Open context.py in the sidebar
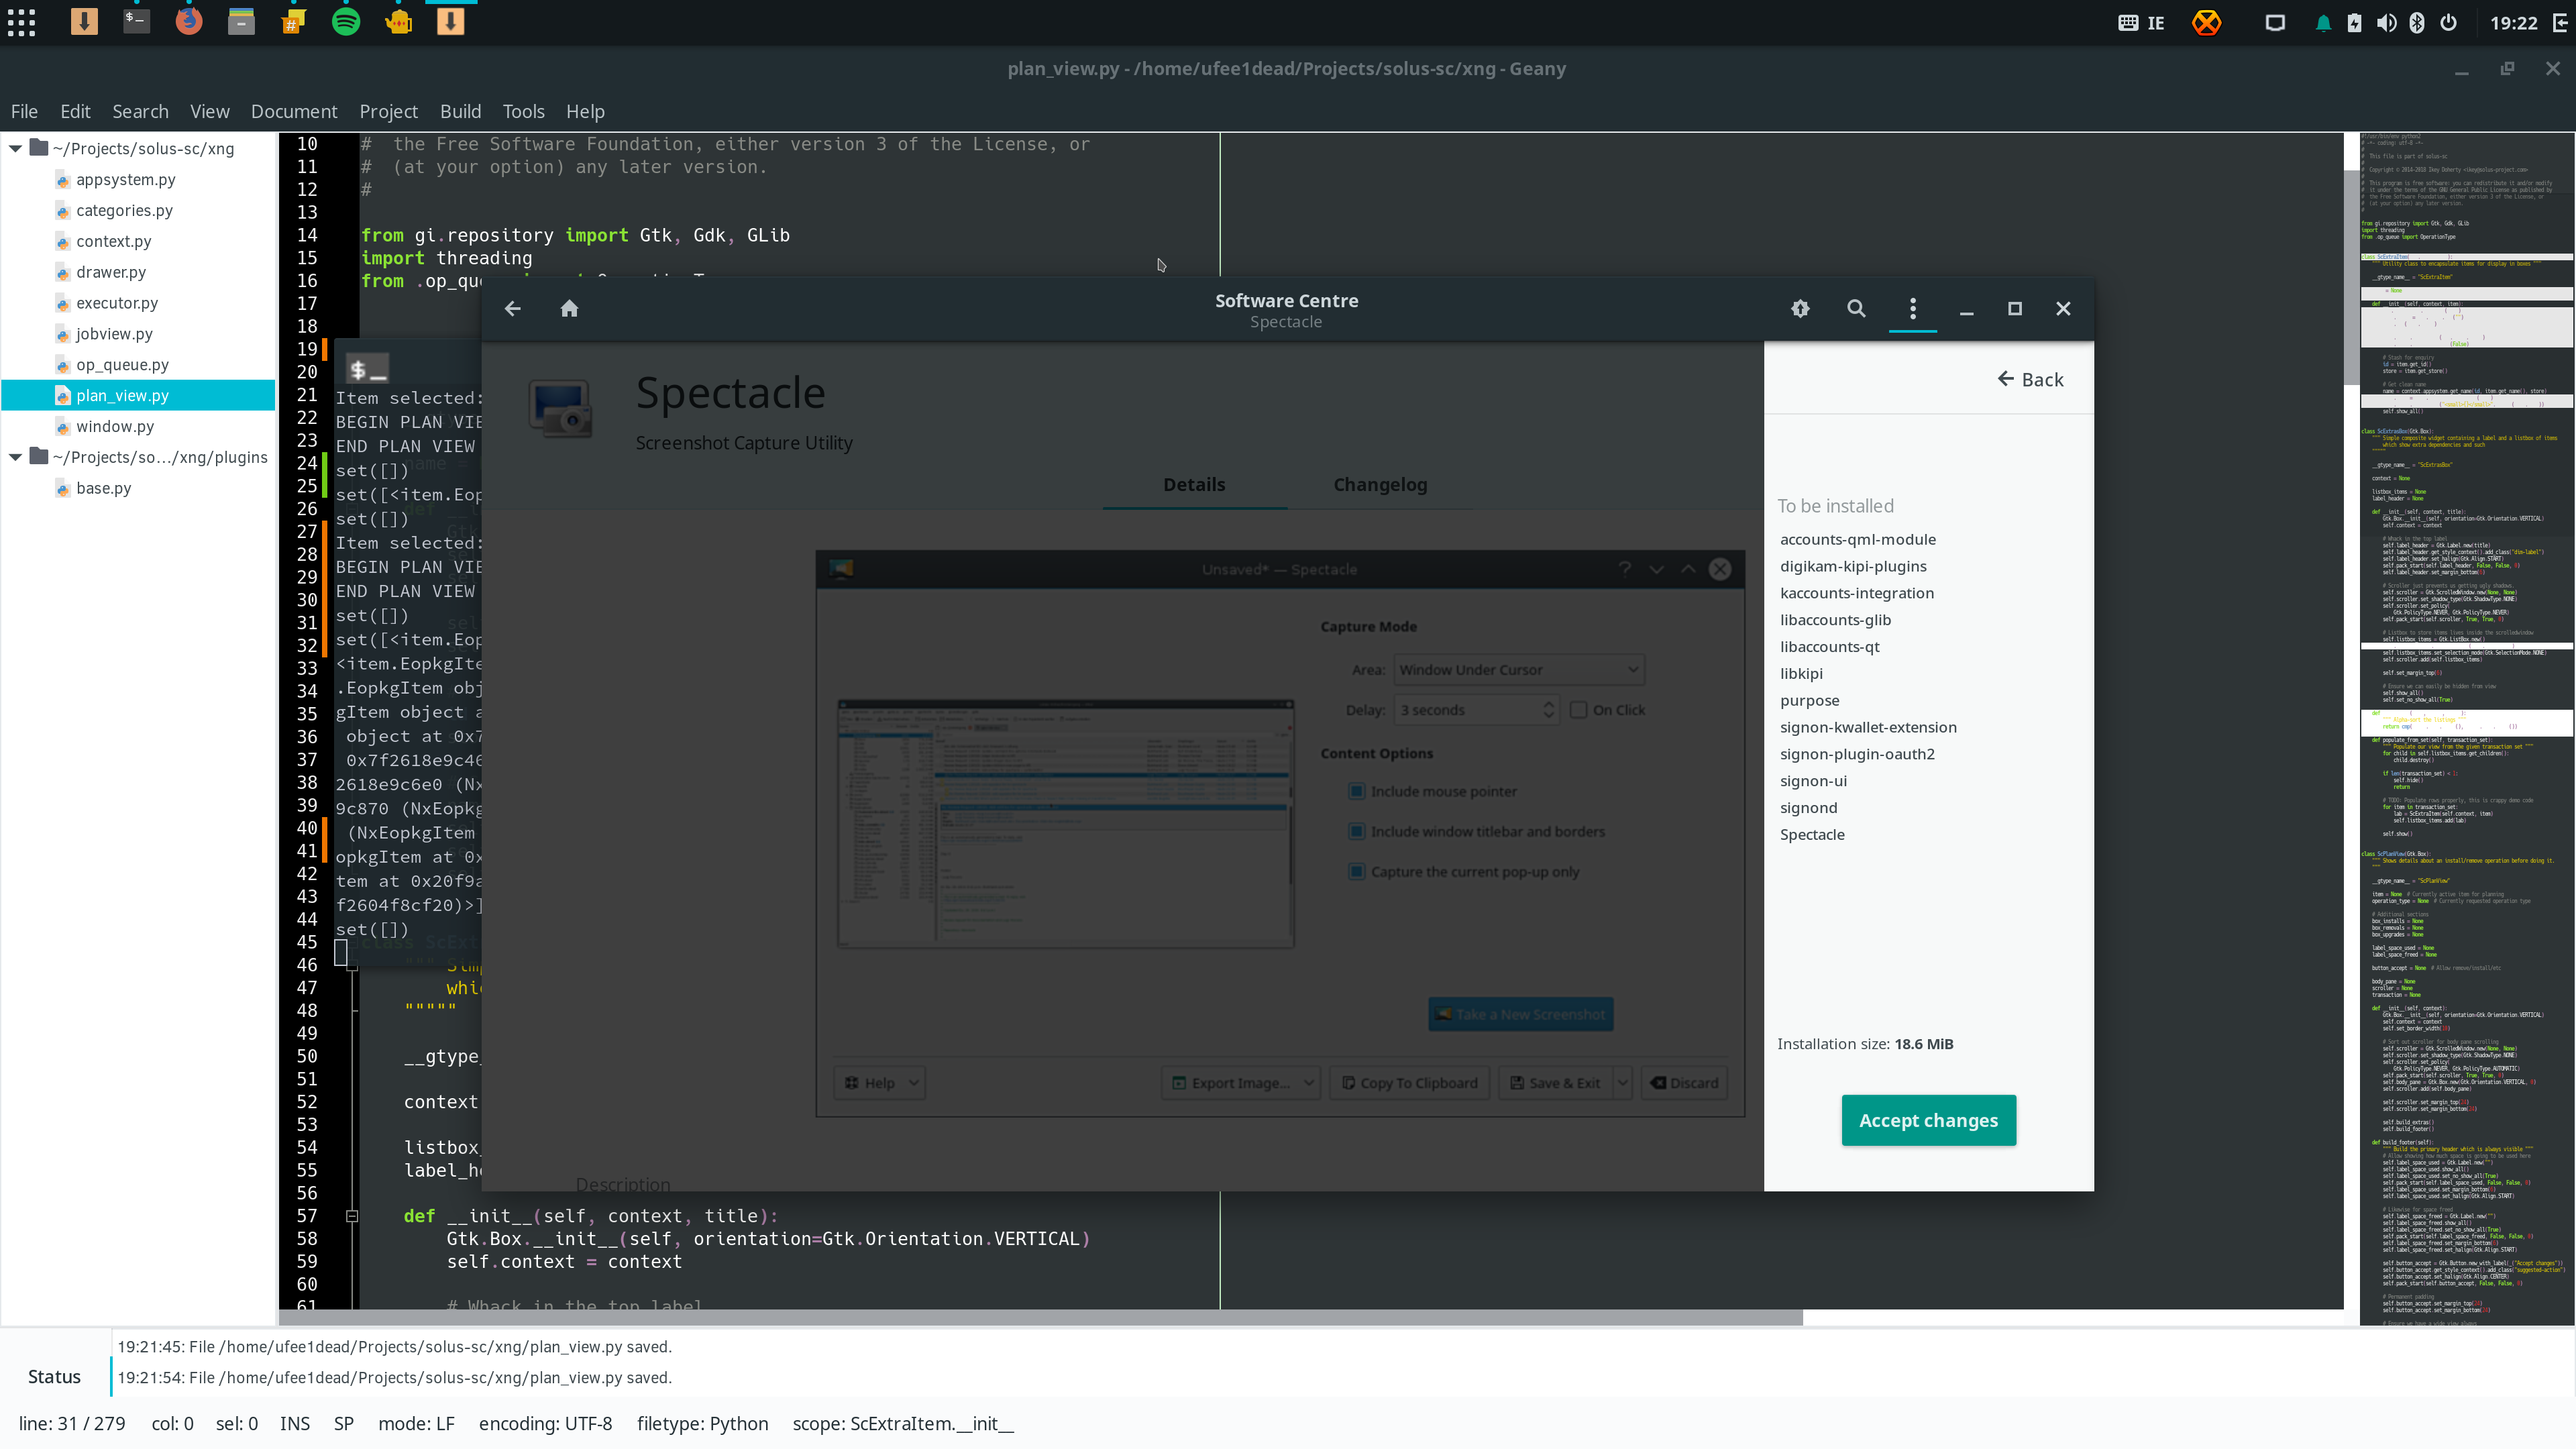 tap(113, 241)
